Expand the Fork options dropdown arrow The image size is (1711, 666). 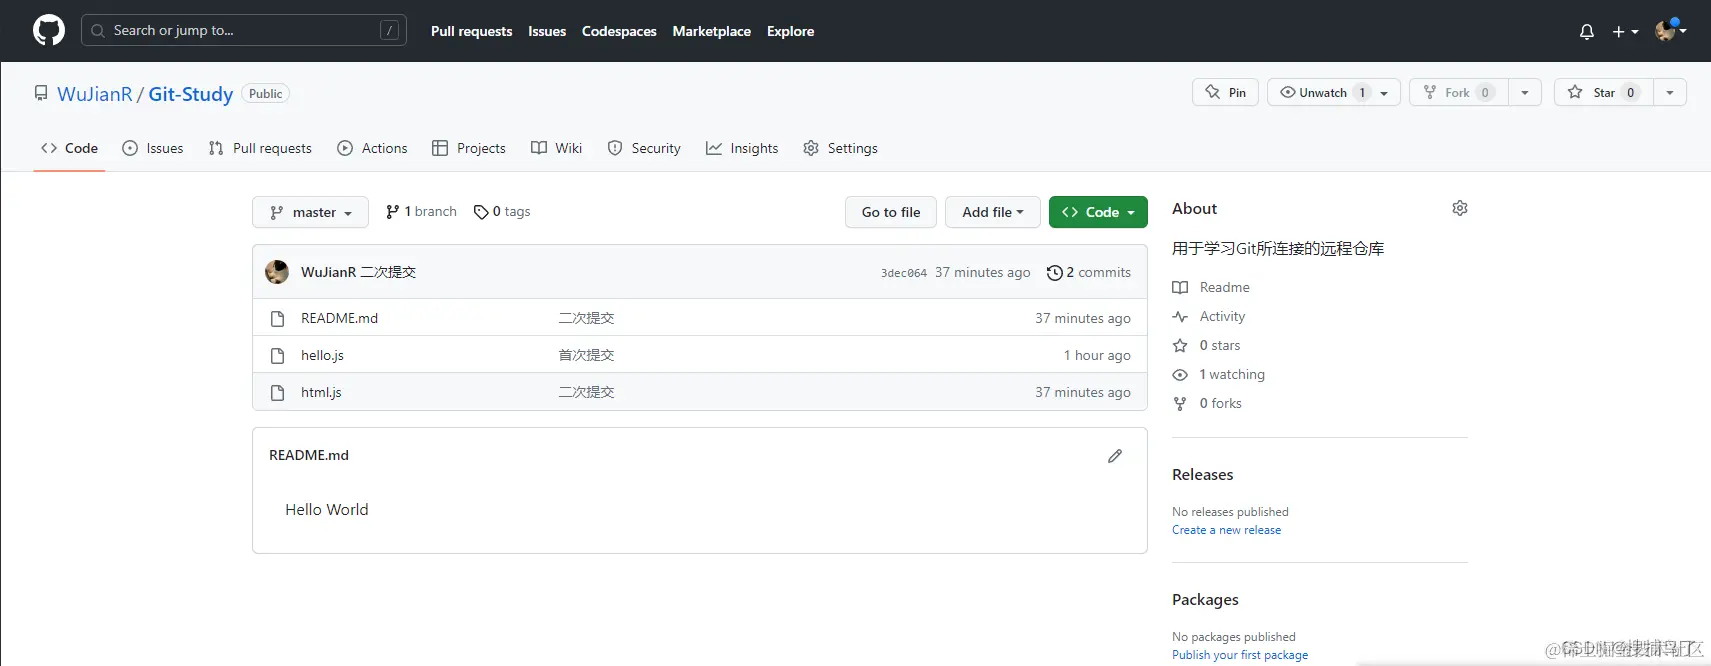1525,92
